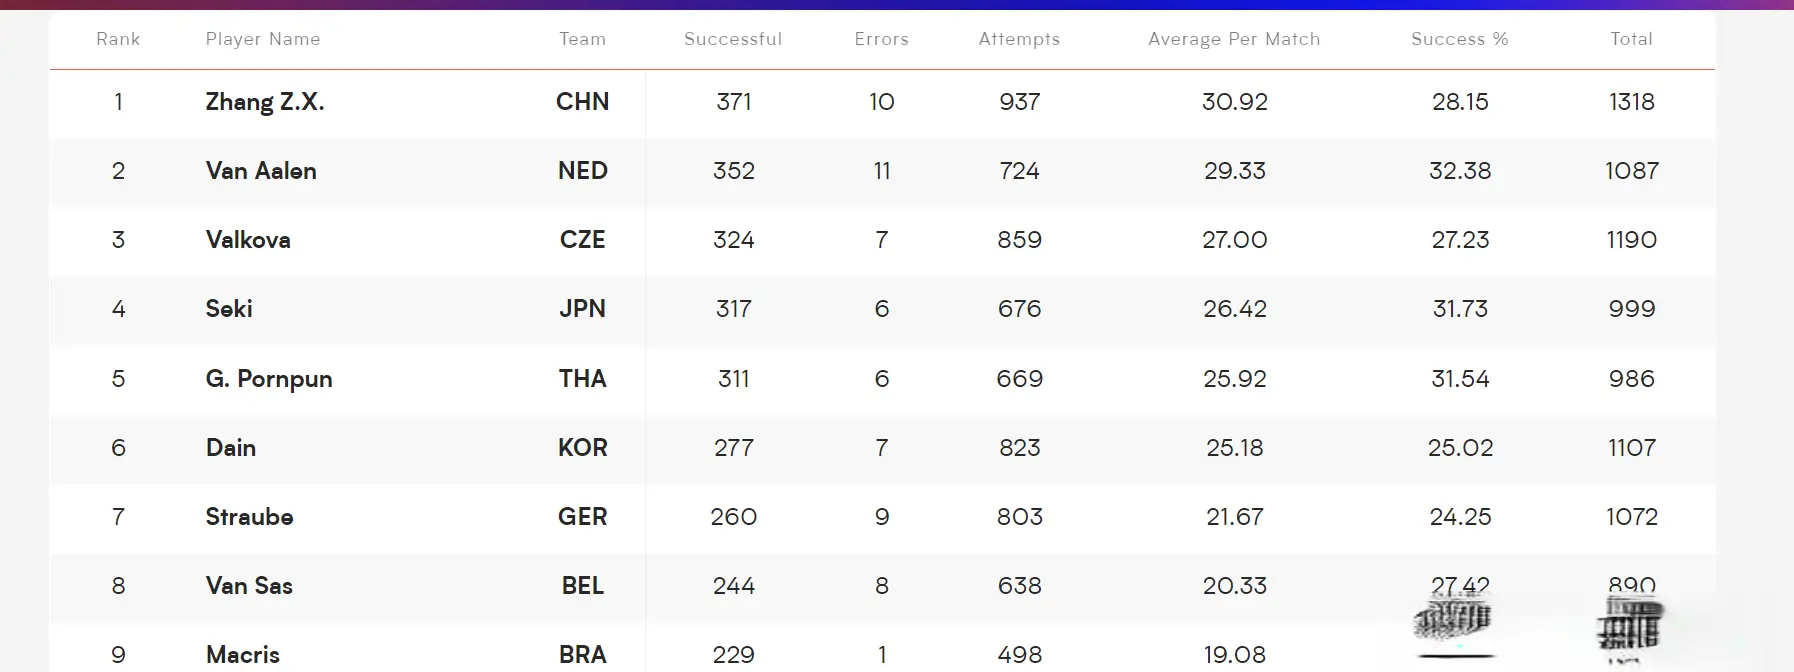Click the Rank column header
1794x672 pixels.
point(118,39)
